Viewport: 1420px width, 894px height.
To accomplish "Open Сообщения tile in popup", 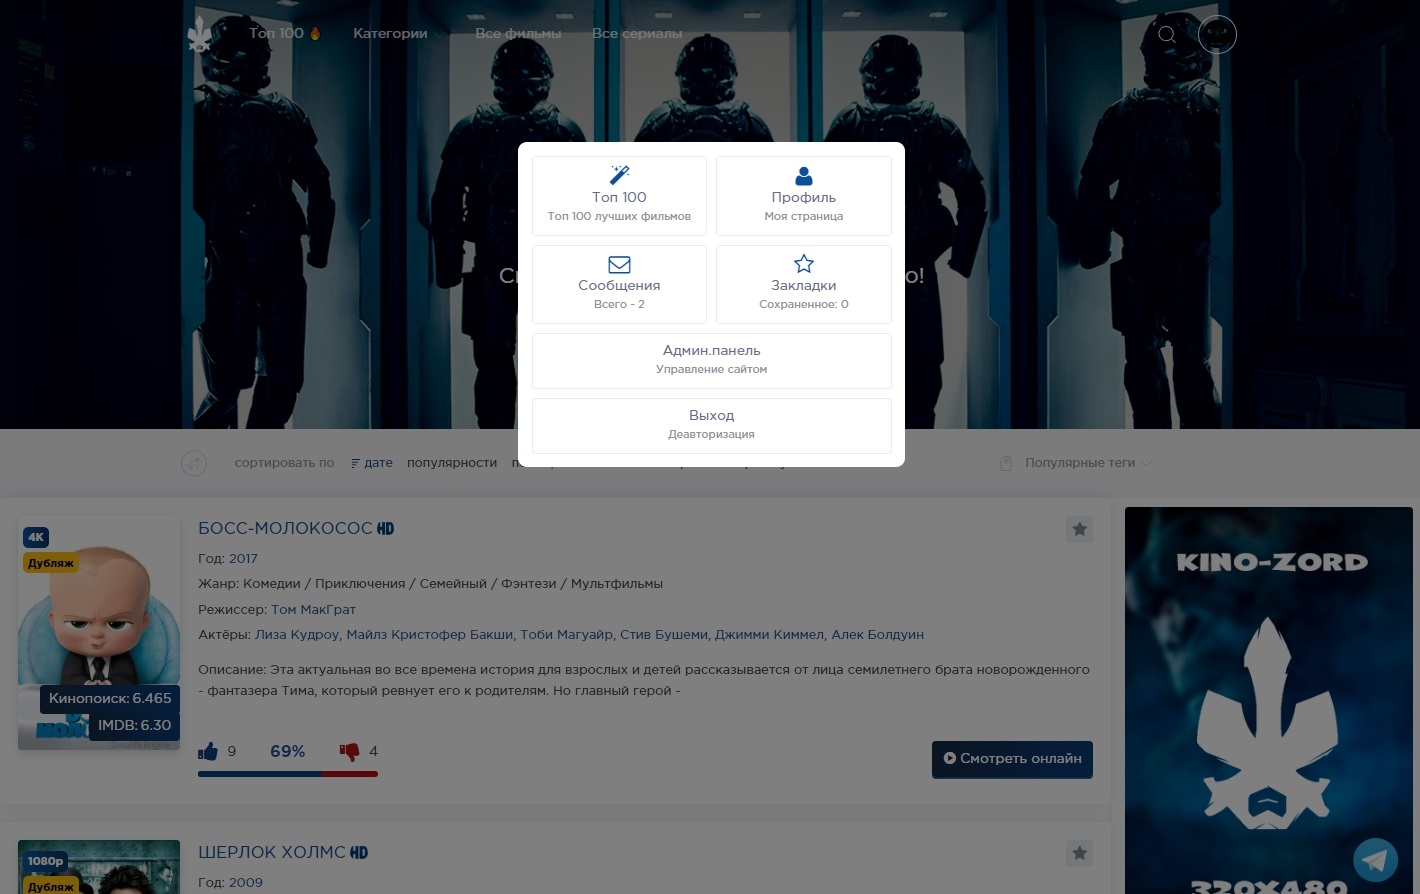I will click(619, 284).
